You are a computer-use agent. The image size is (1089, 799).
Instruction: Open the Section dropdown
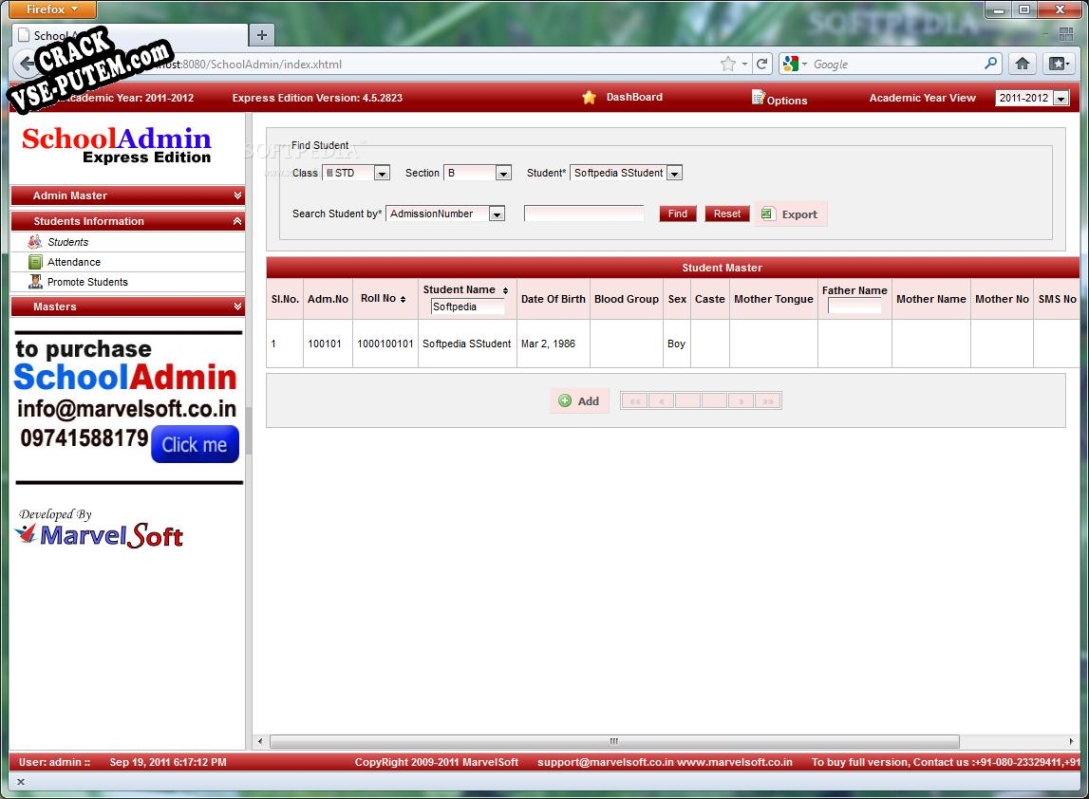[x=504, y=173]
